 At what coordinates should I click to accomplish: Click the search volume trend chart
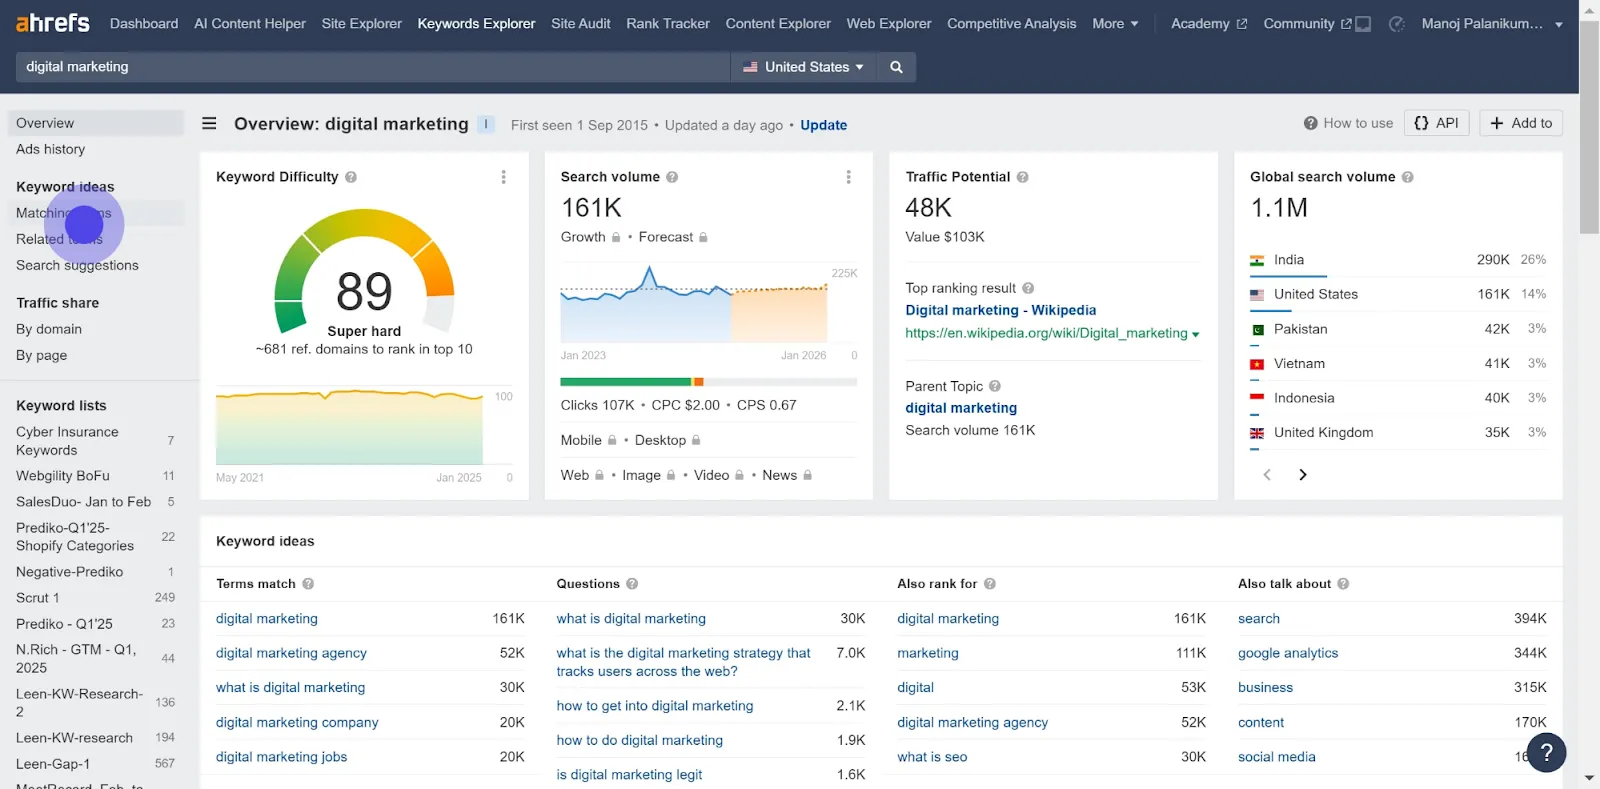coord(694,304)
